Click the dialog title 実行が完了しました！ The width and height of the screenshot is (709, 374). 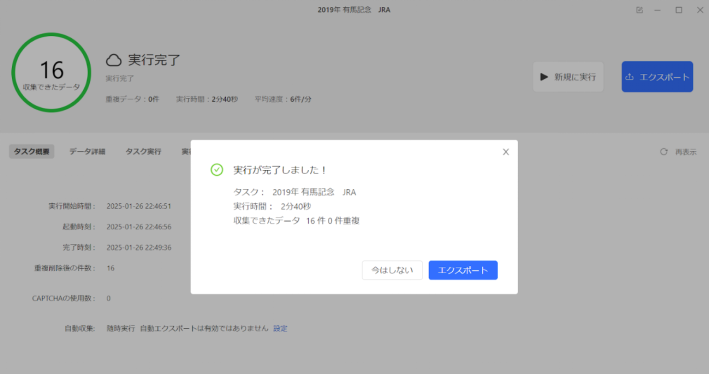(280, 170)
